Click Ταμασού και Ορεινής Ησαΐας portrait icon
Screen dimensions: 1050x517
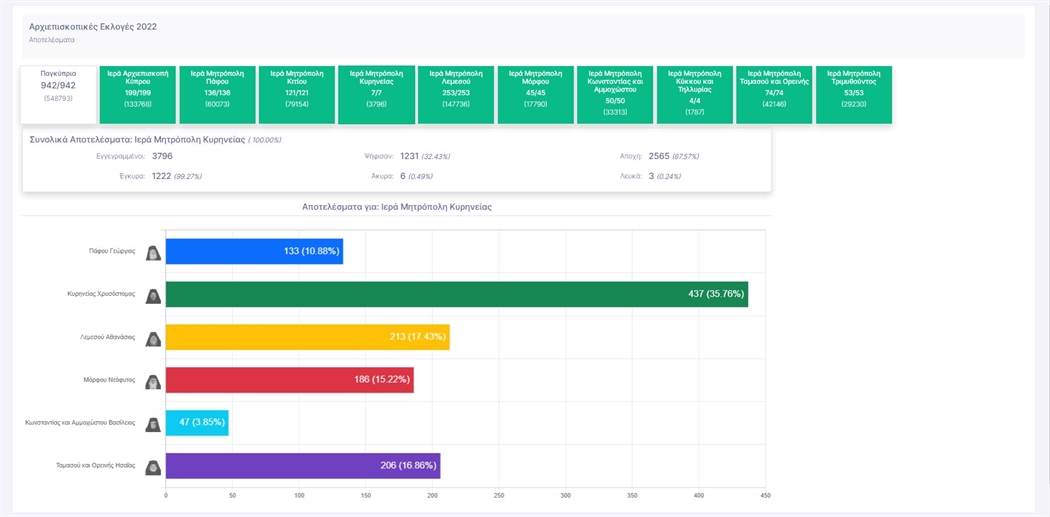tap(154, 467)
